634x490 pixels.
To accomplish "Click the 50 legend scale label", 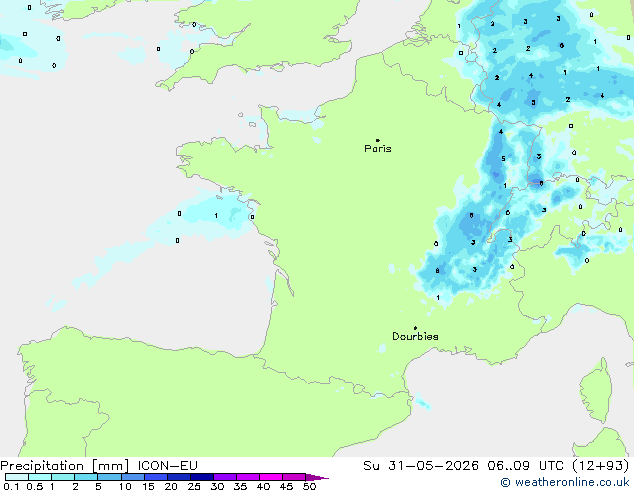I will tap(309, 486).
